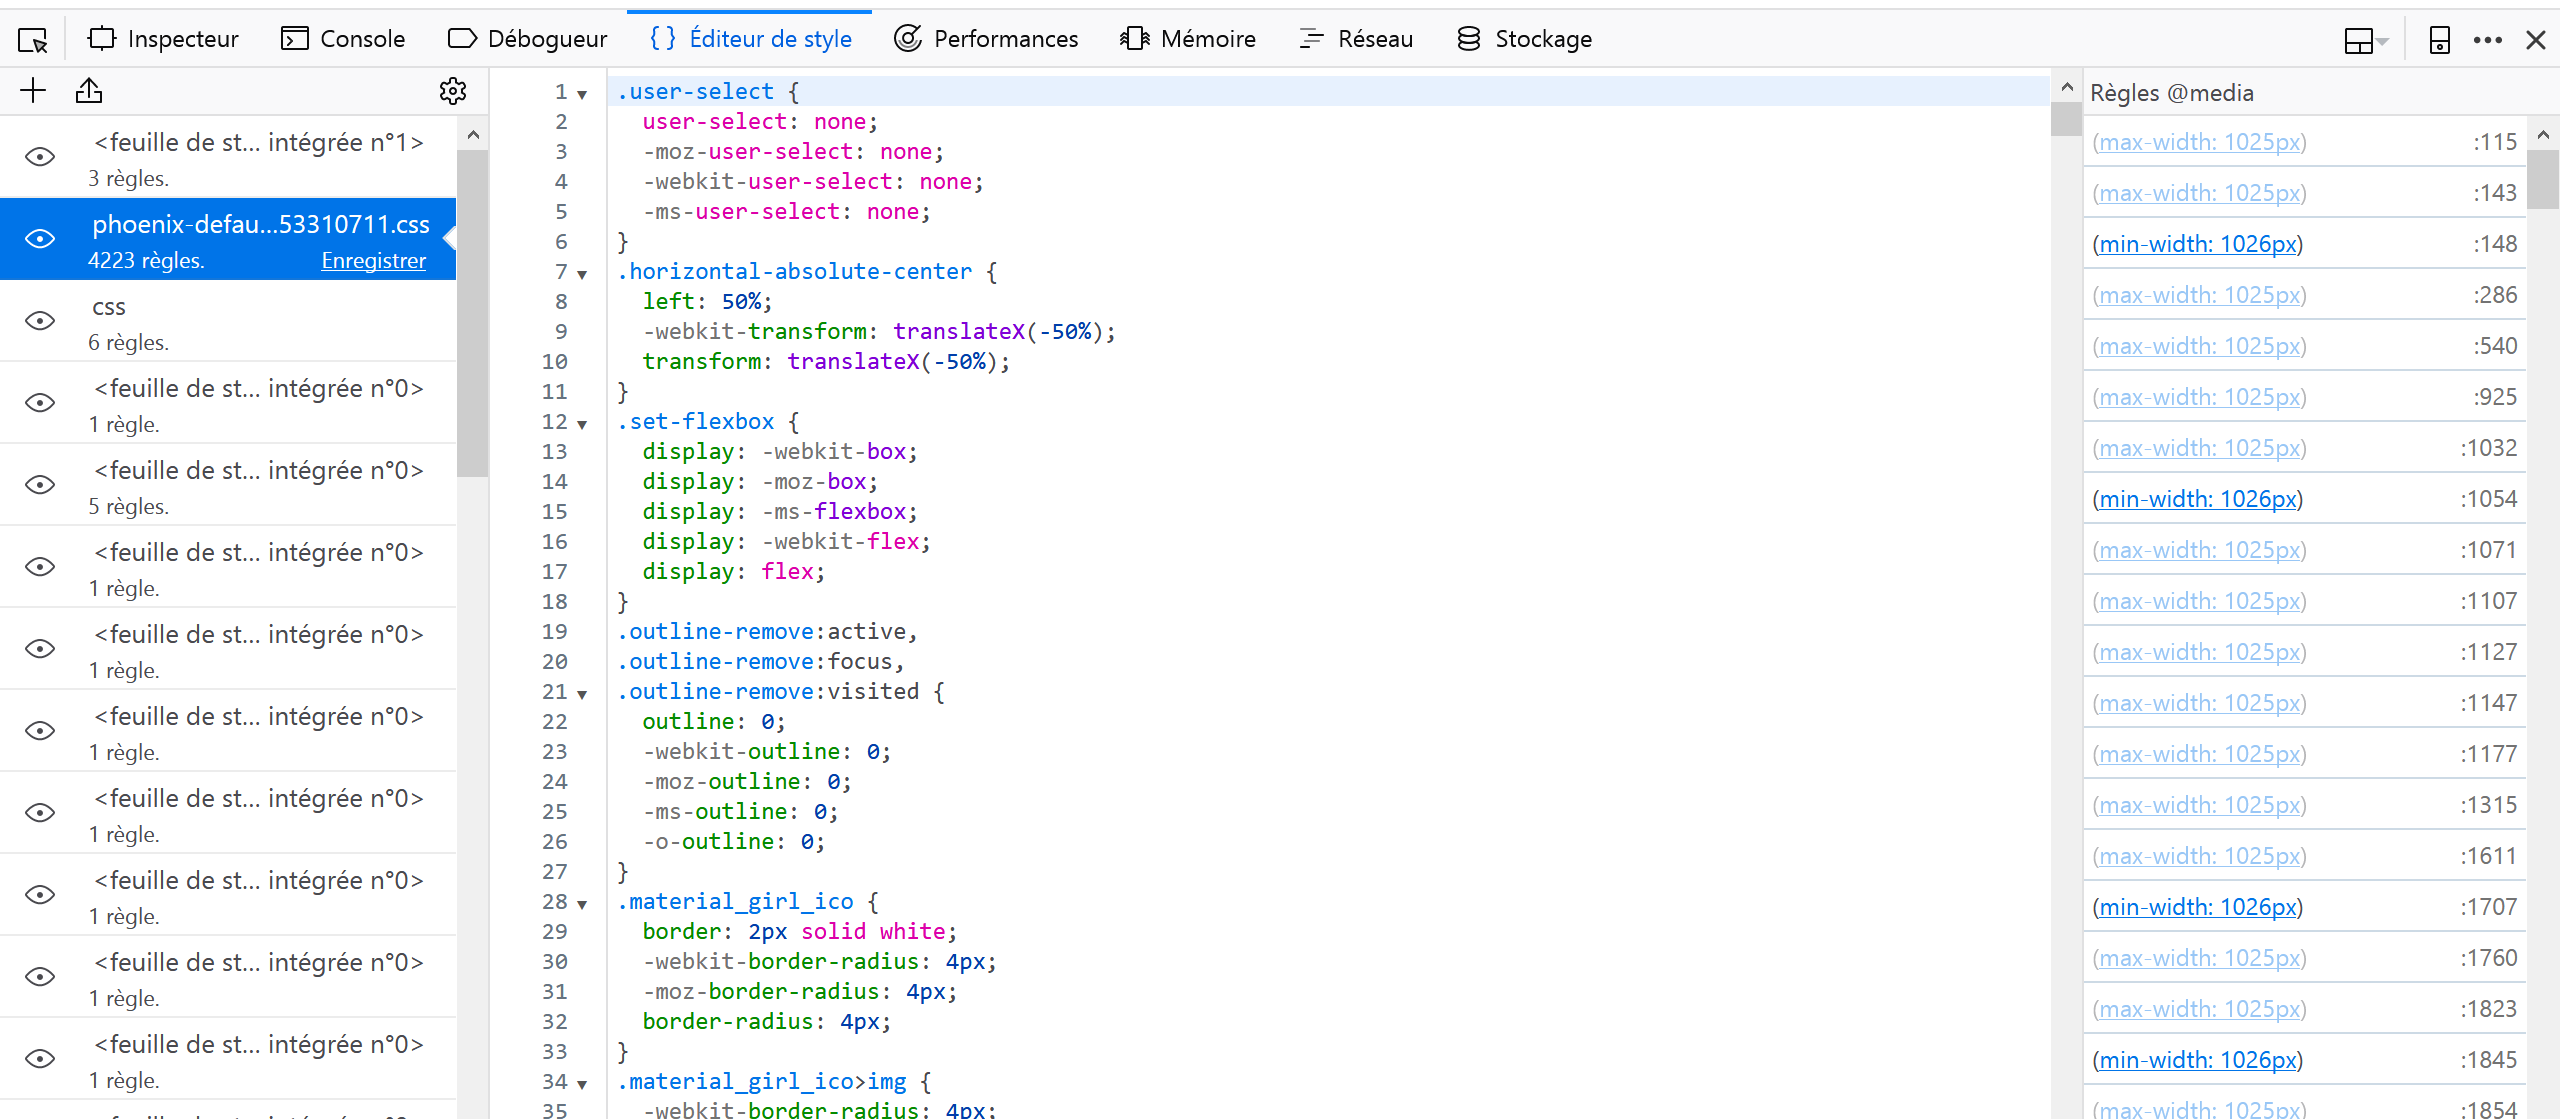Collapse the .material_girl_ico rule at line 28
Screen dimensions: 2560x1119
(x=582, y=905)
